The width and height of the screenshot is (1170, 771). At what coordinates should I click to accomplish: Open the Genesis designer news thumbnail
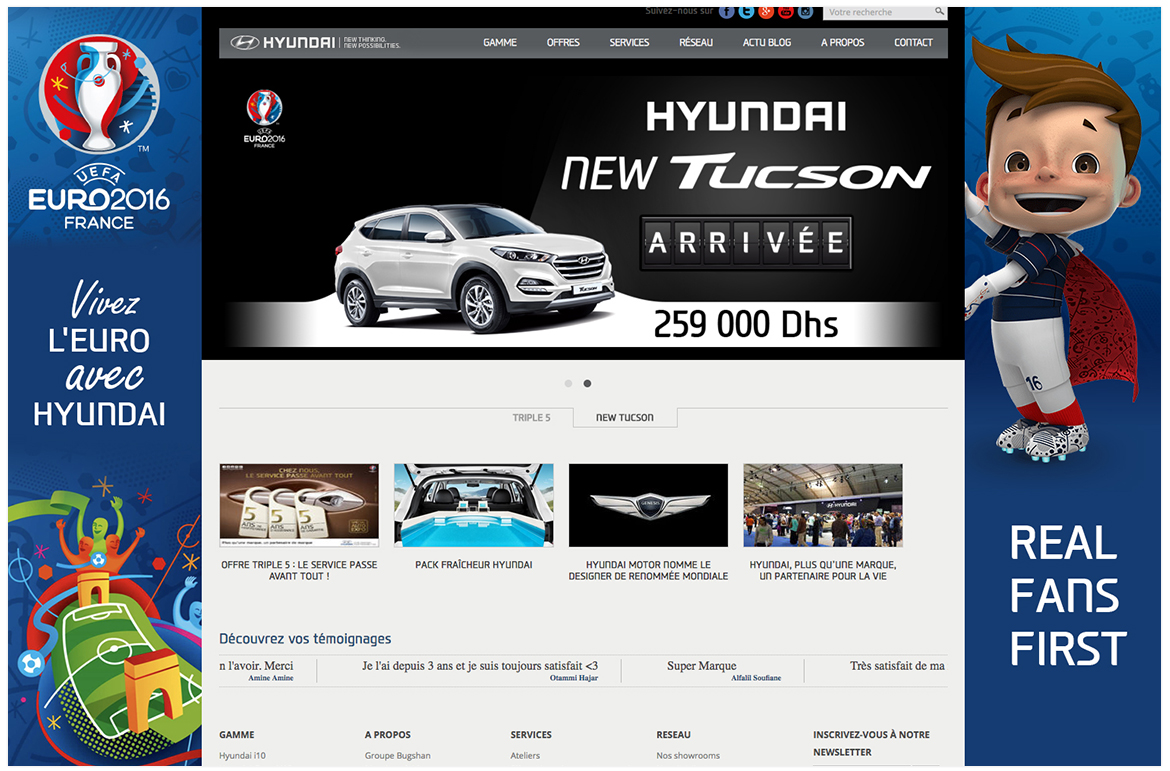point(648,505)
